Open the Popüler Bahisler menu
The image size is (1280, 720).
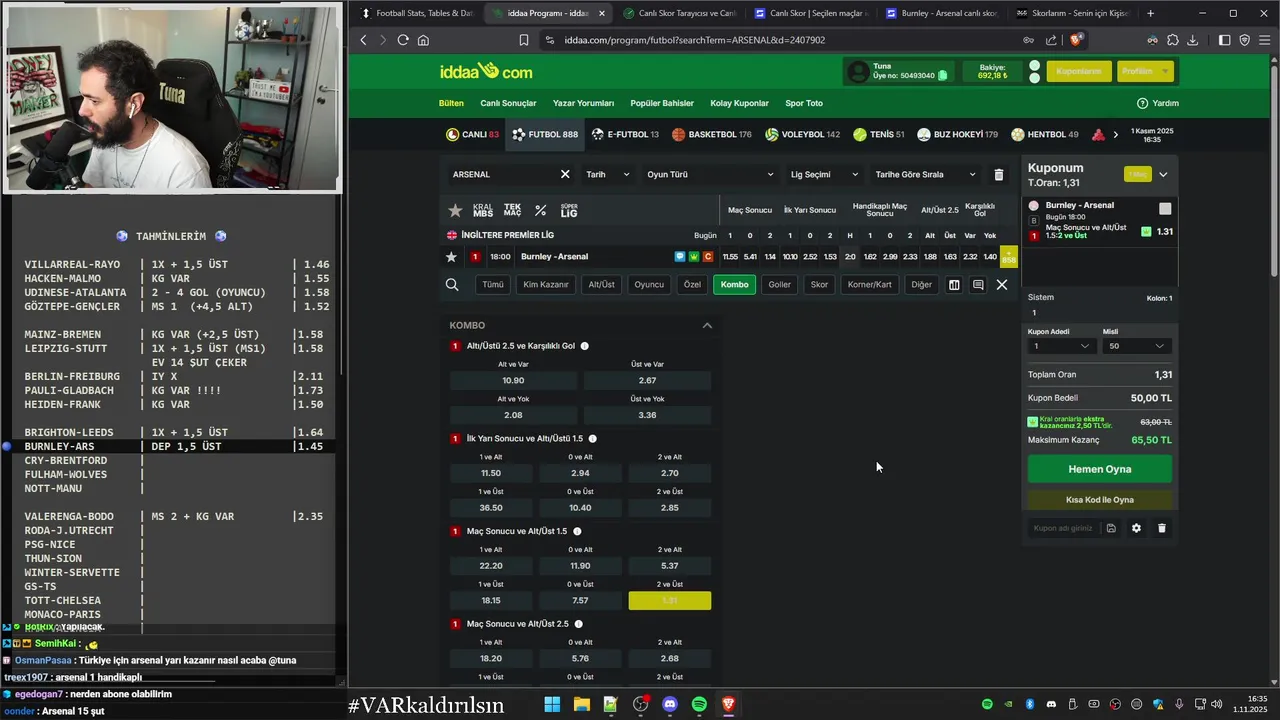[662, 103]
